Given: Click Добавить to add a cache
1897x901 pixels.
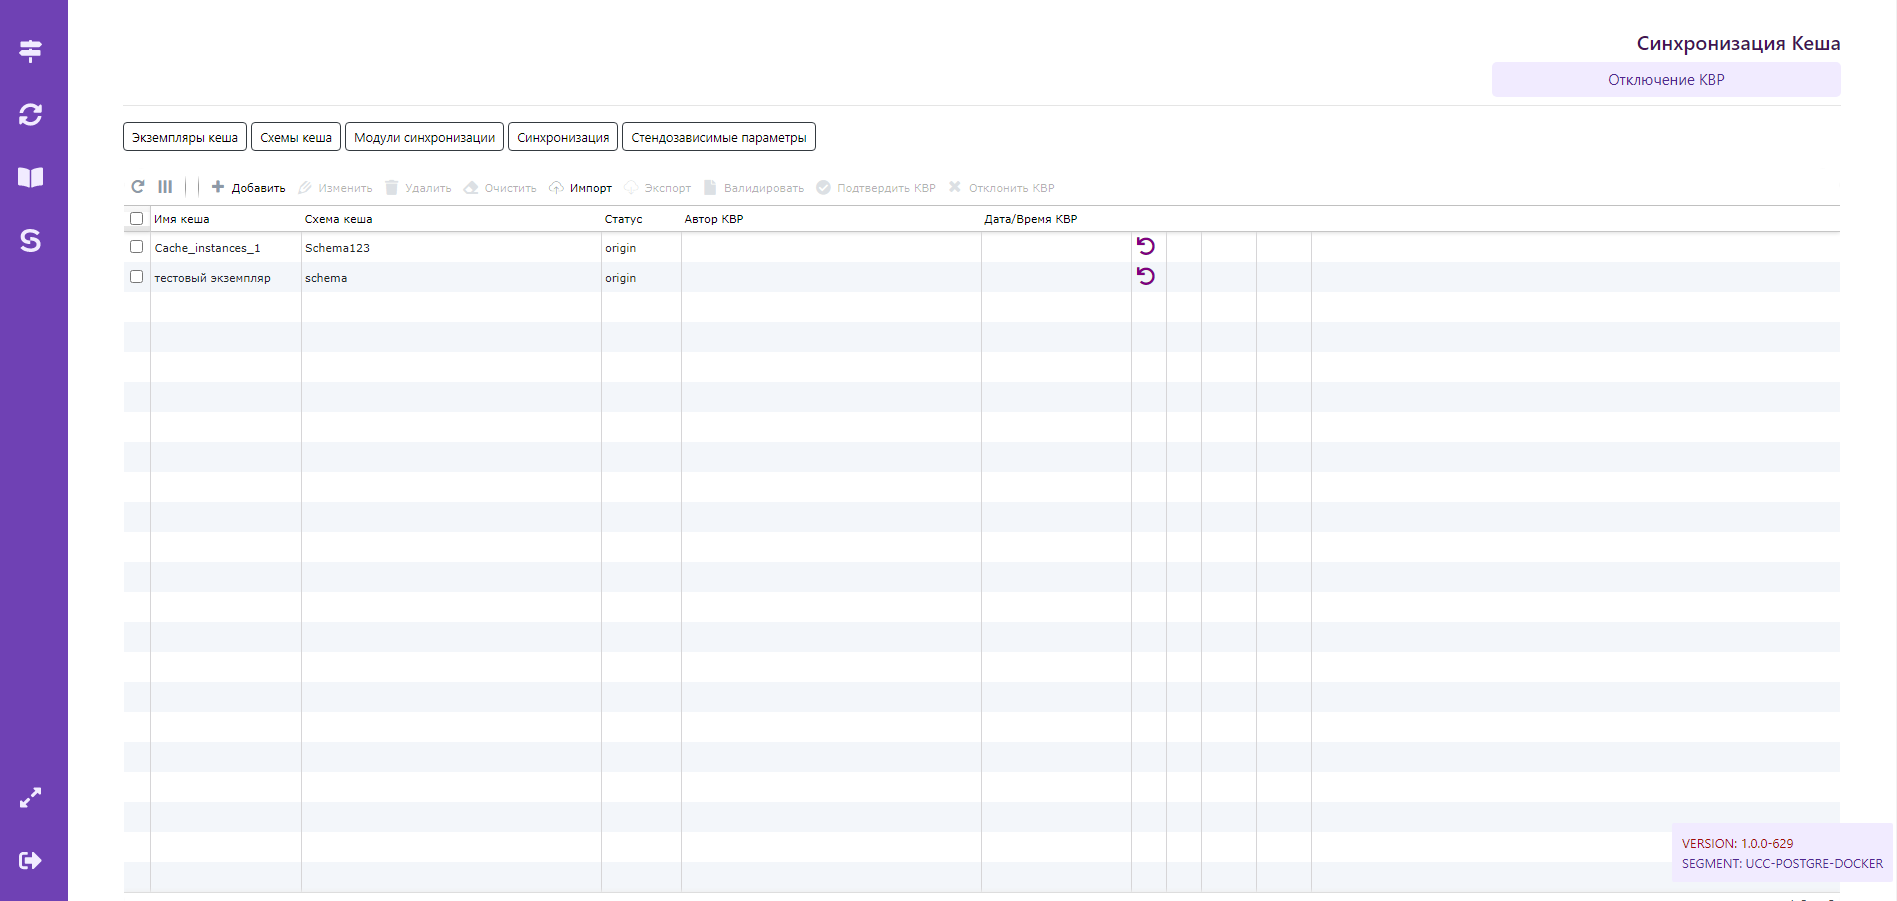Looking at the screenshot, I should (x=249, y=188).
